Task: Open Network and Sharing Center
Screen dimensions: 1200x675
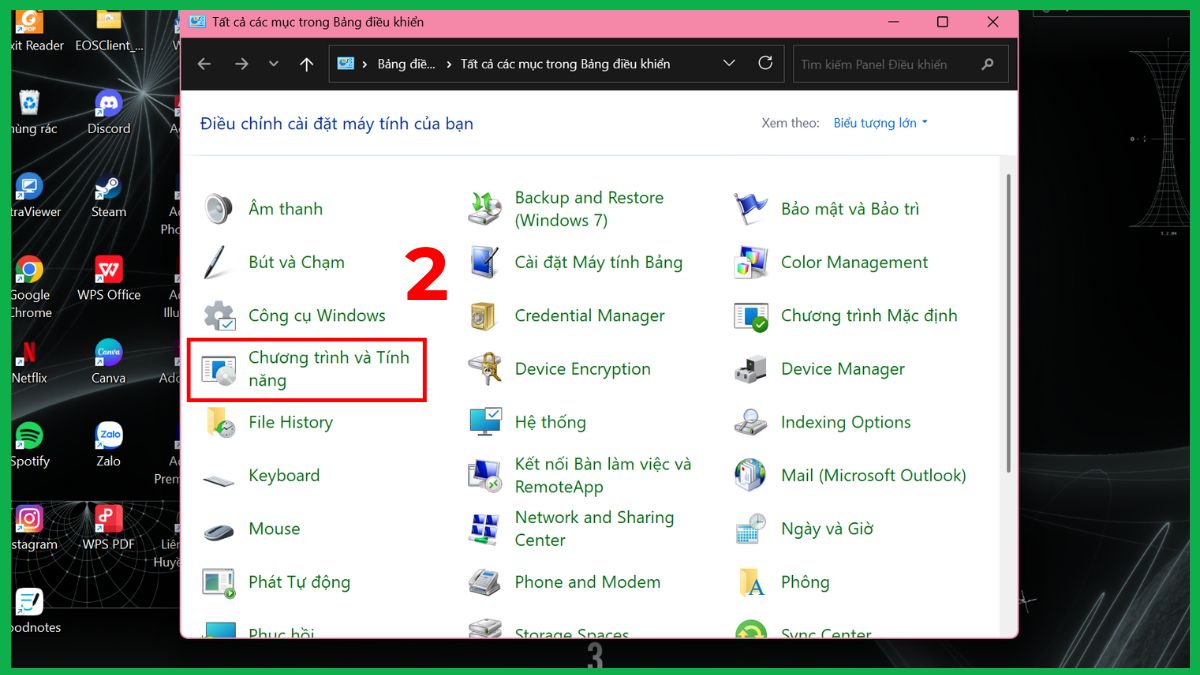Action: [x=594, y=528]
